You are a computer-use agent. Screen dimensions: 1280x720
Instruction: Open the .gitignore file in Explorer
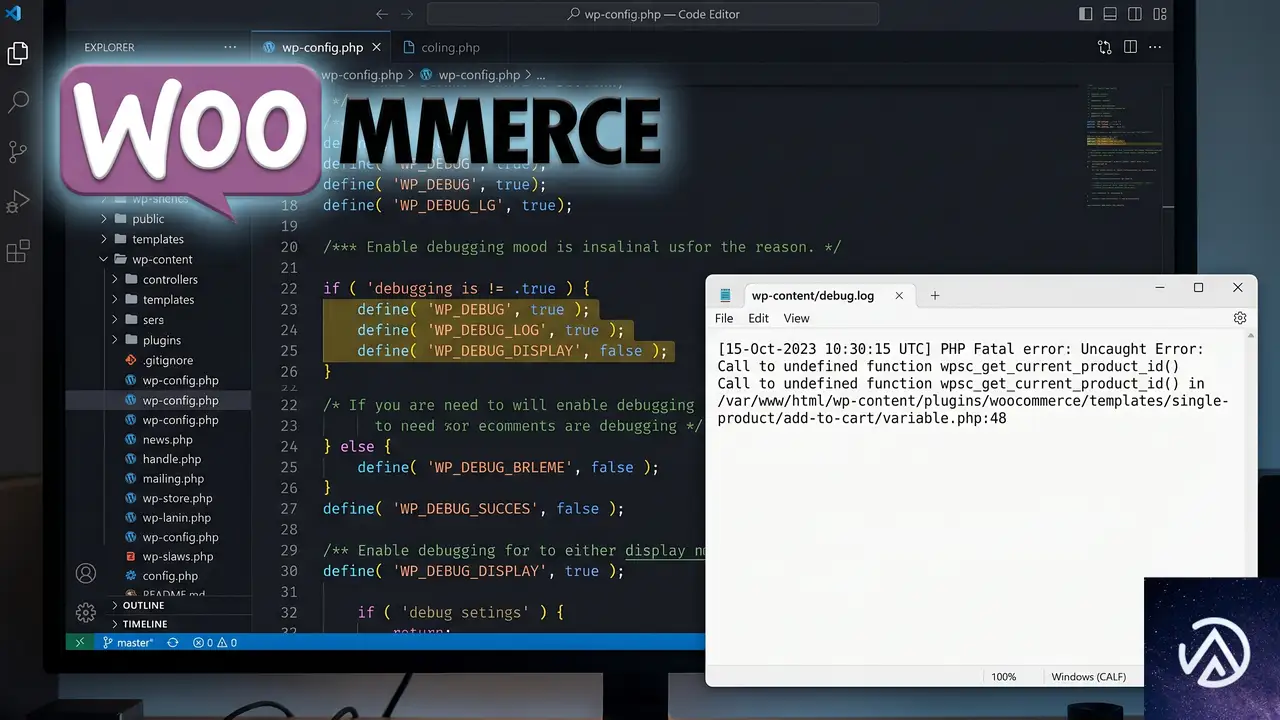tap(158, 360)
